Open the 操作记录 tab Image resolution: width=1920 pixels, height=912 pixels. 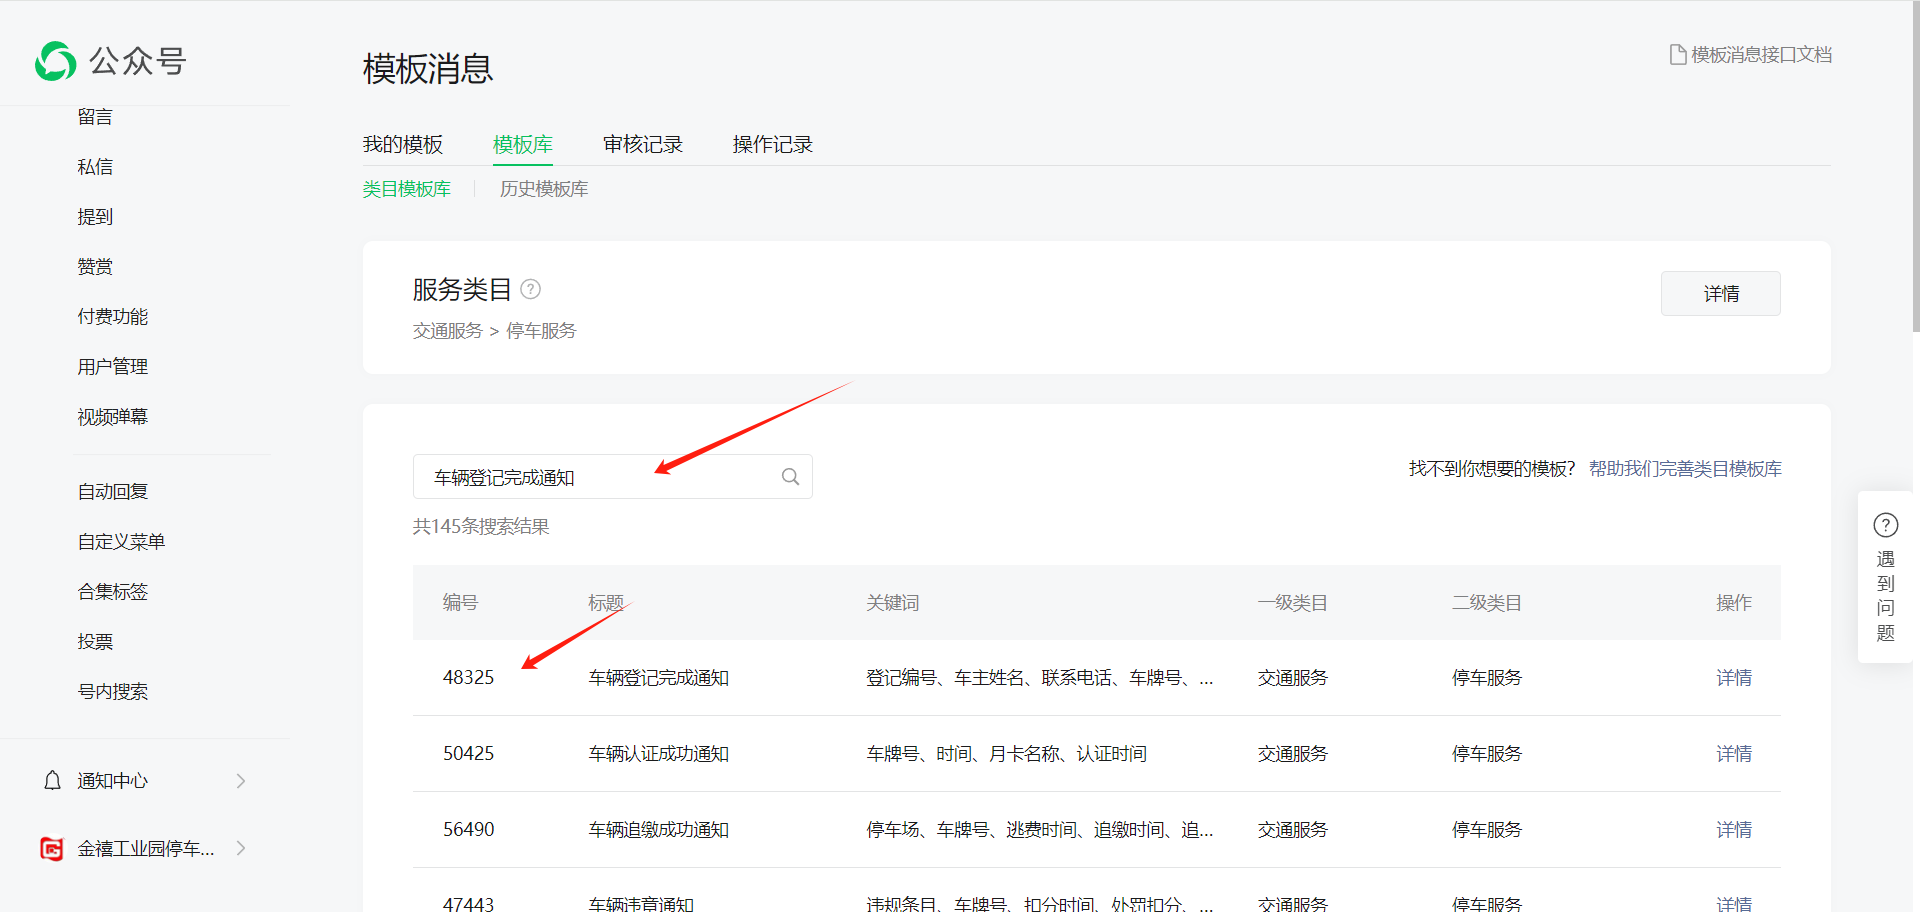click(773, 145)
